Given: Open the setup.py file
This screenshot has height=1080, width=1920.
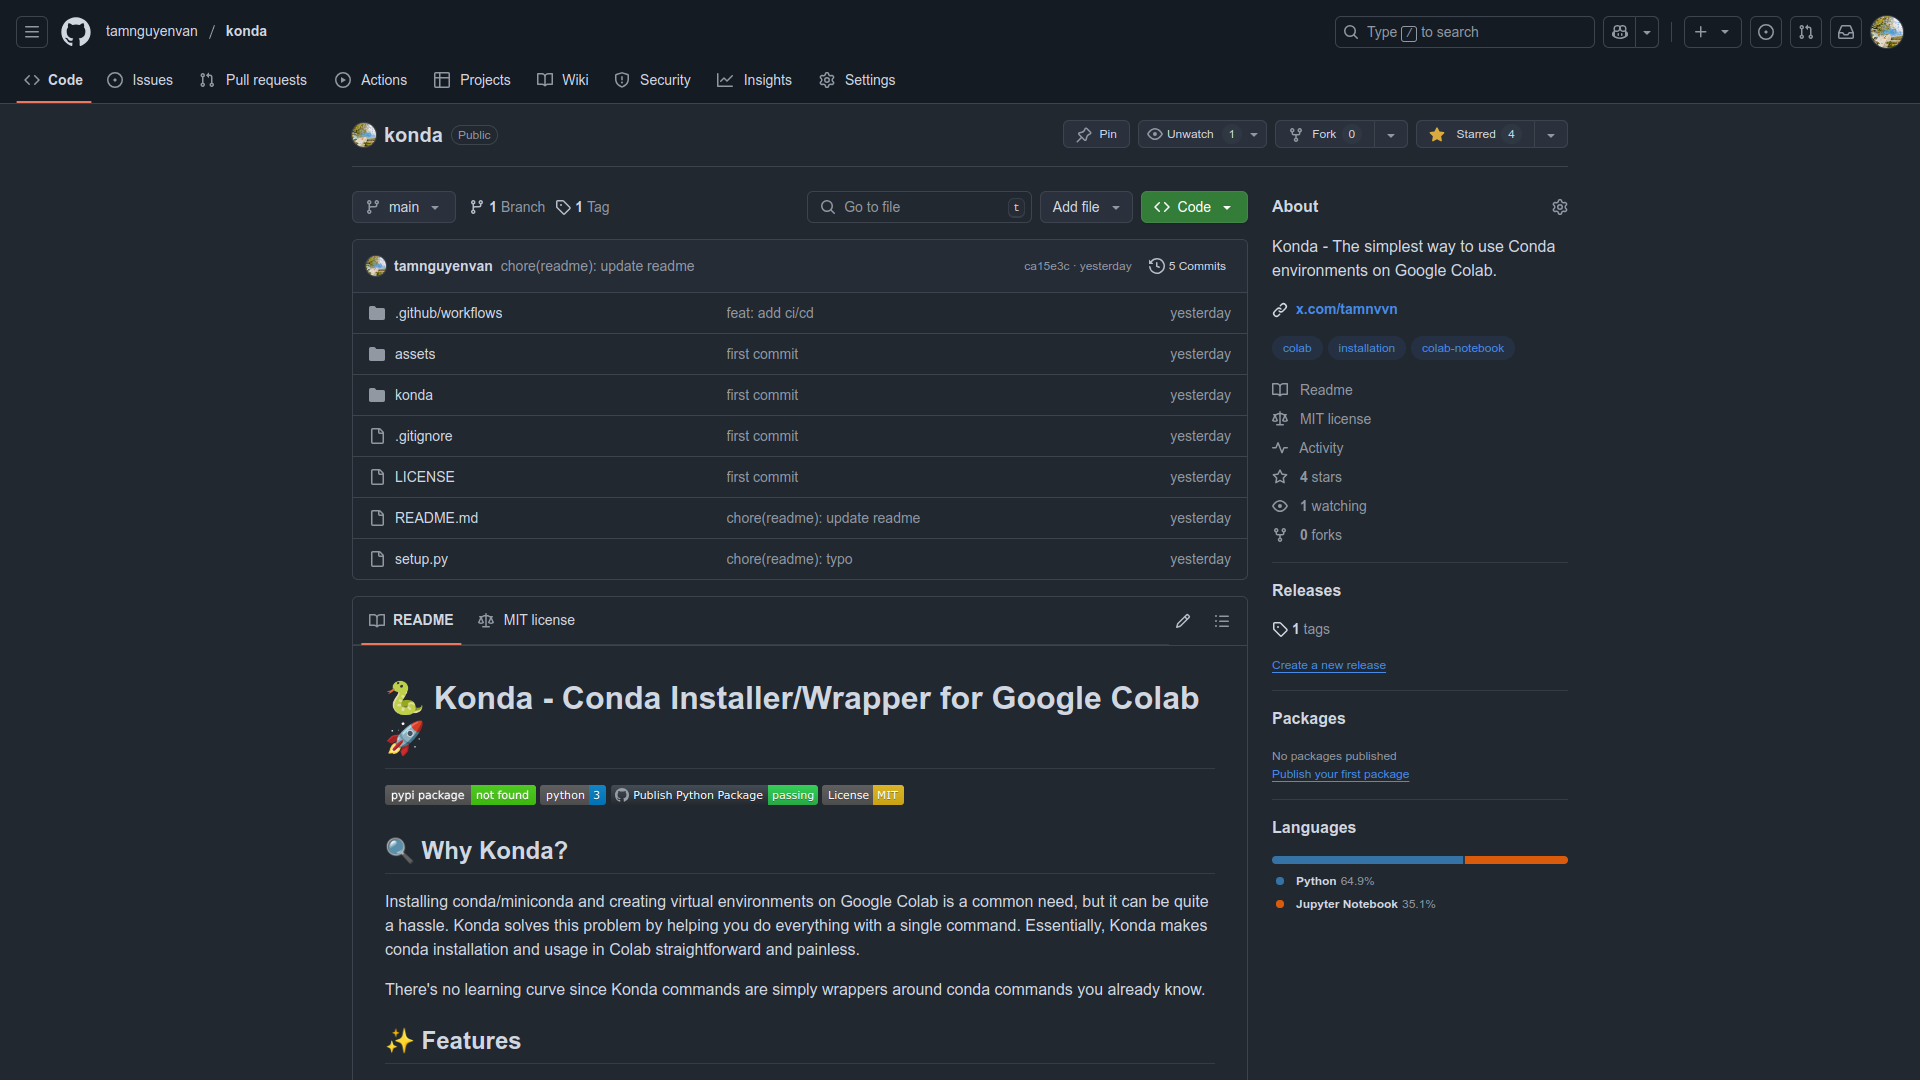Looking at the screenshot, I should click(421, 559).
